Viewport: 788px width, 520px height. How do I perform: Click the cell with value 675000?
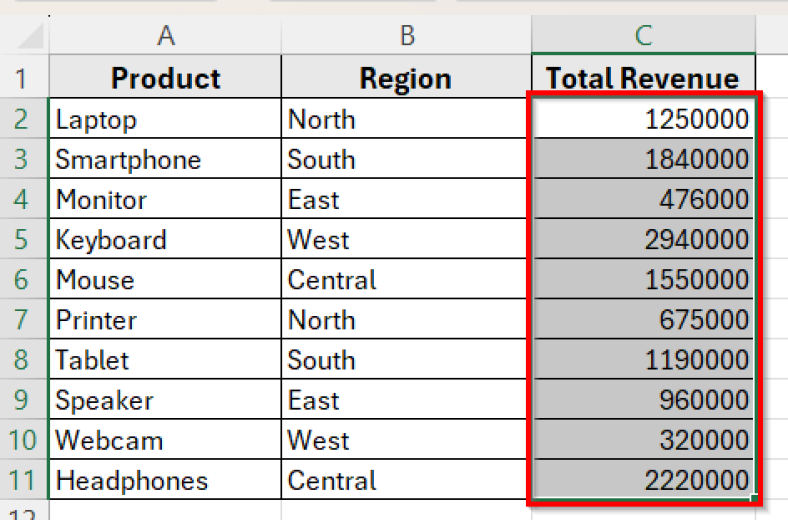[x=643, y=320]
